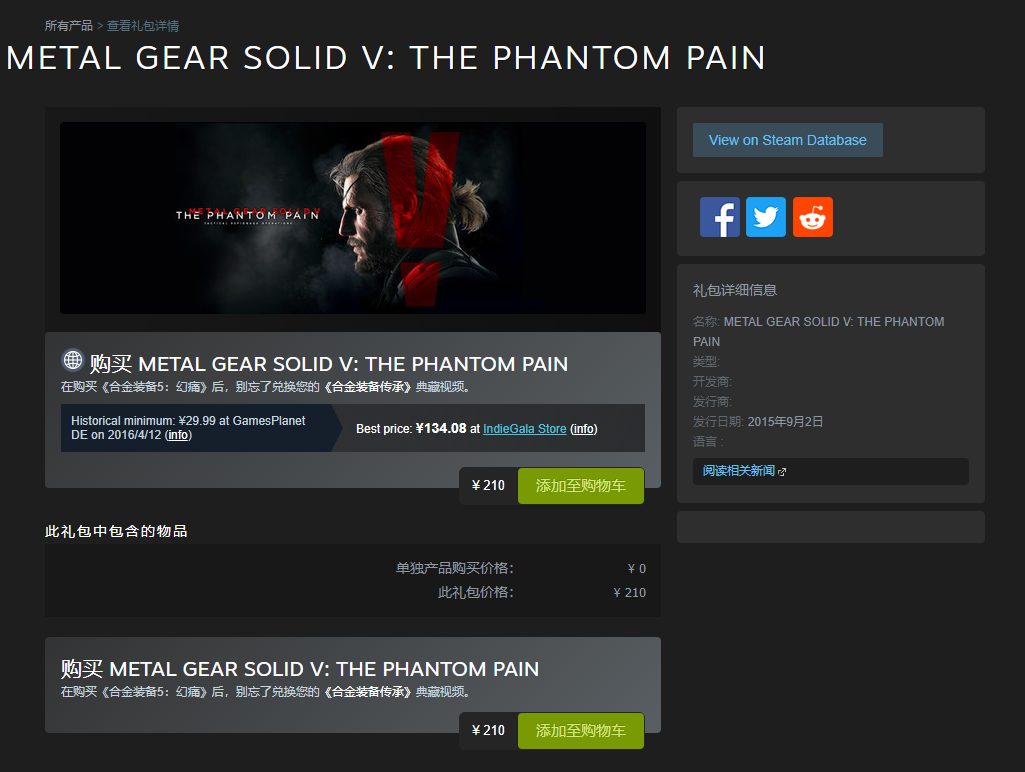Click the Phantom Pain banner image

click(x=352, y=218)
